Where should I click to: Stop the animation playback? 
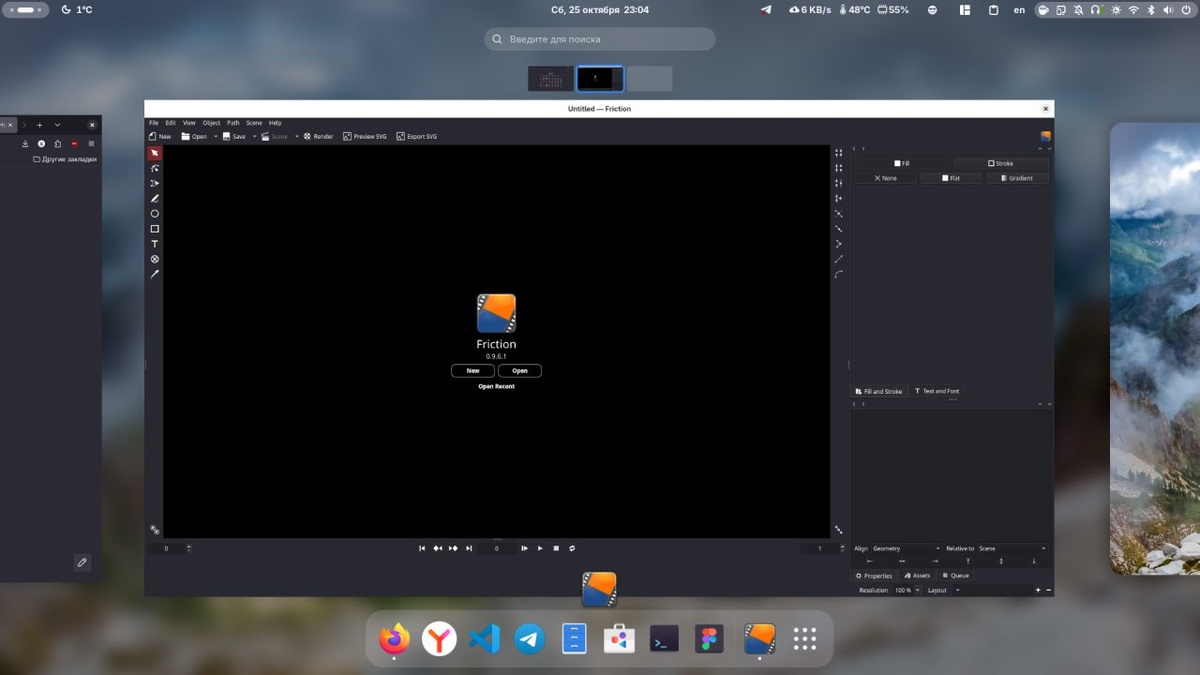pos(556,548)
